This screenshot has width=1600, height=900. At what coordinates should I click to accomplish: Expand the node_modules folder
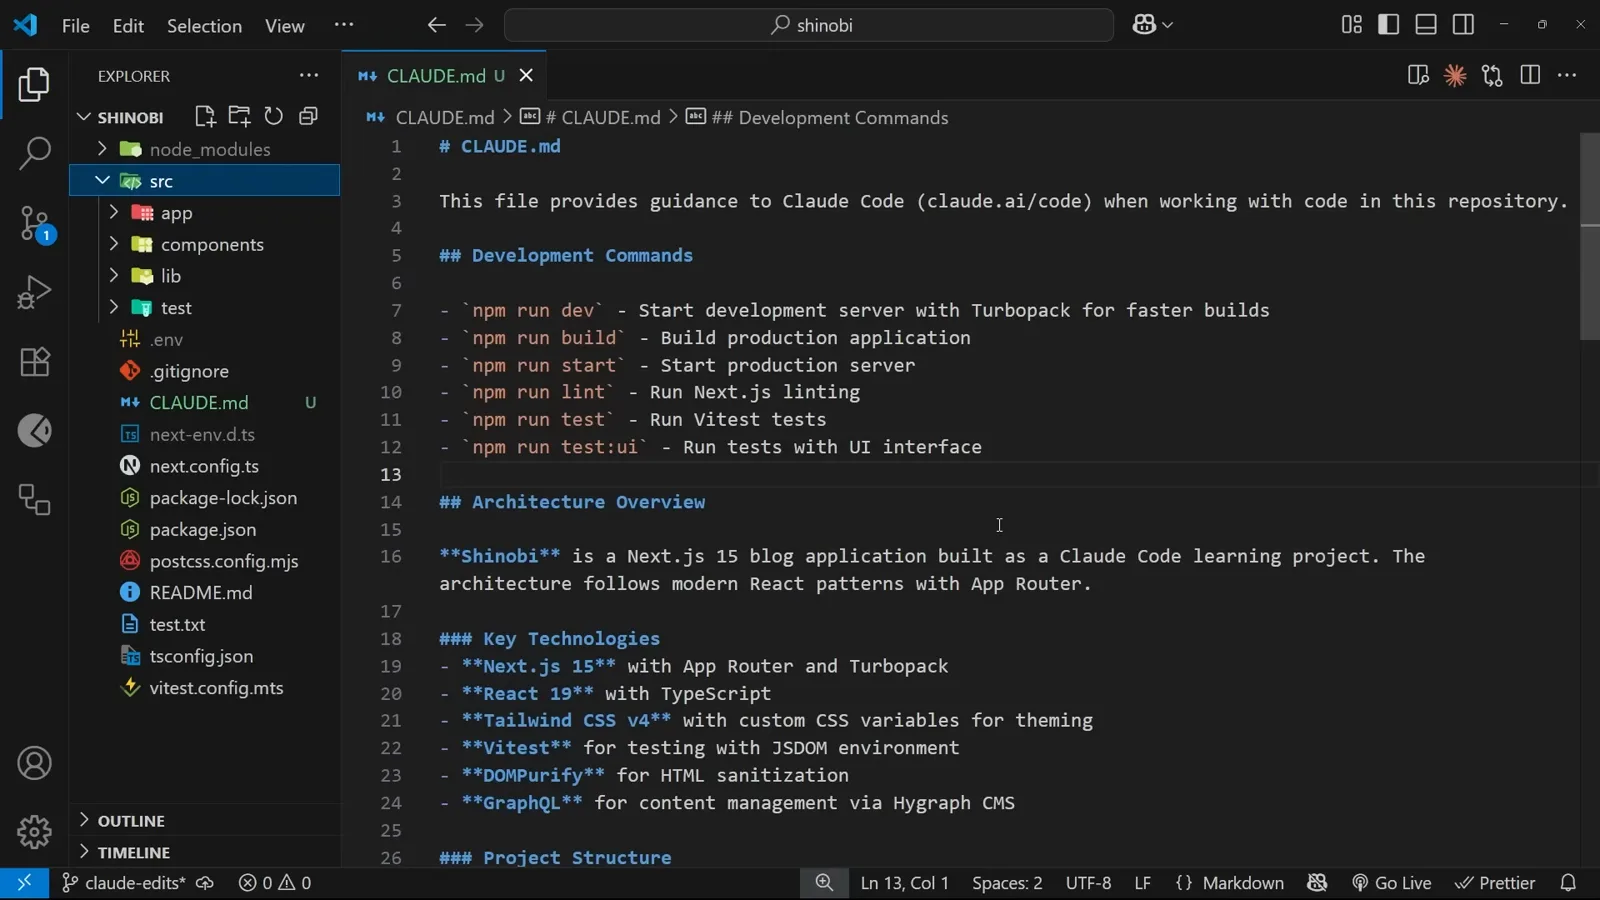coord(102,149)
